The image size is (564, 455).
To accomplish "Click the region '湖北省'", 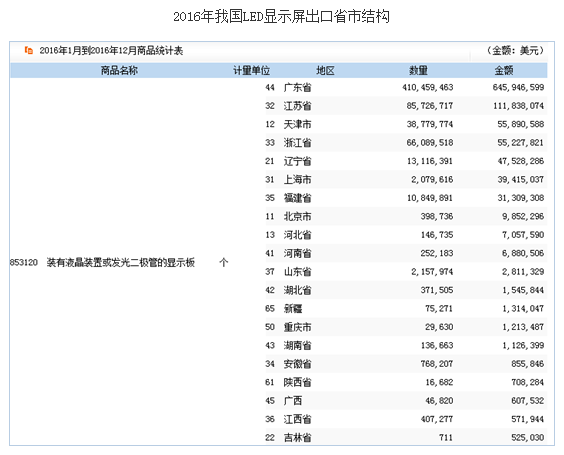I will point(297,290).
